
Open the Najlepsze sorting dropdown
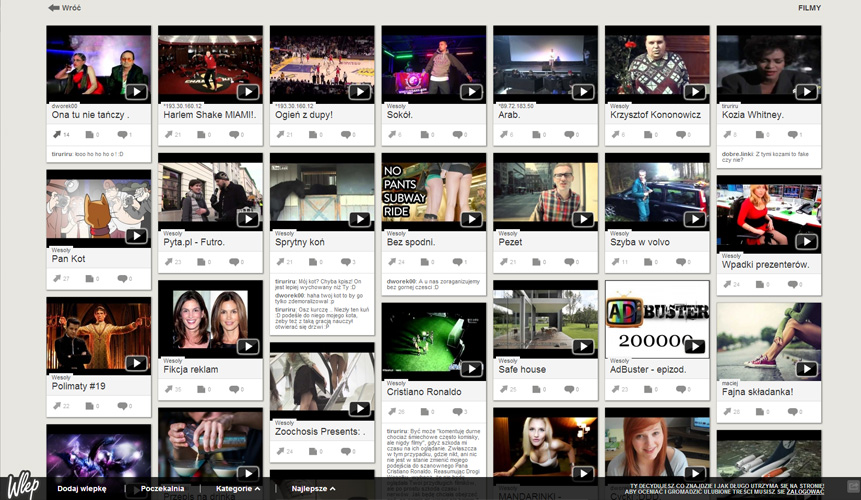point(313,488)
